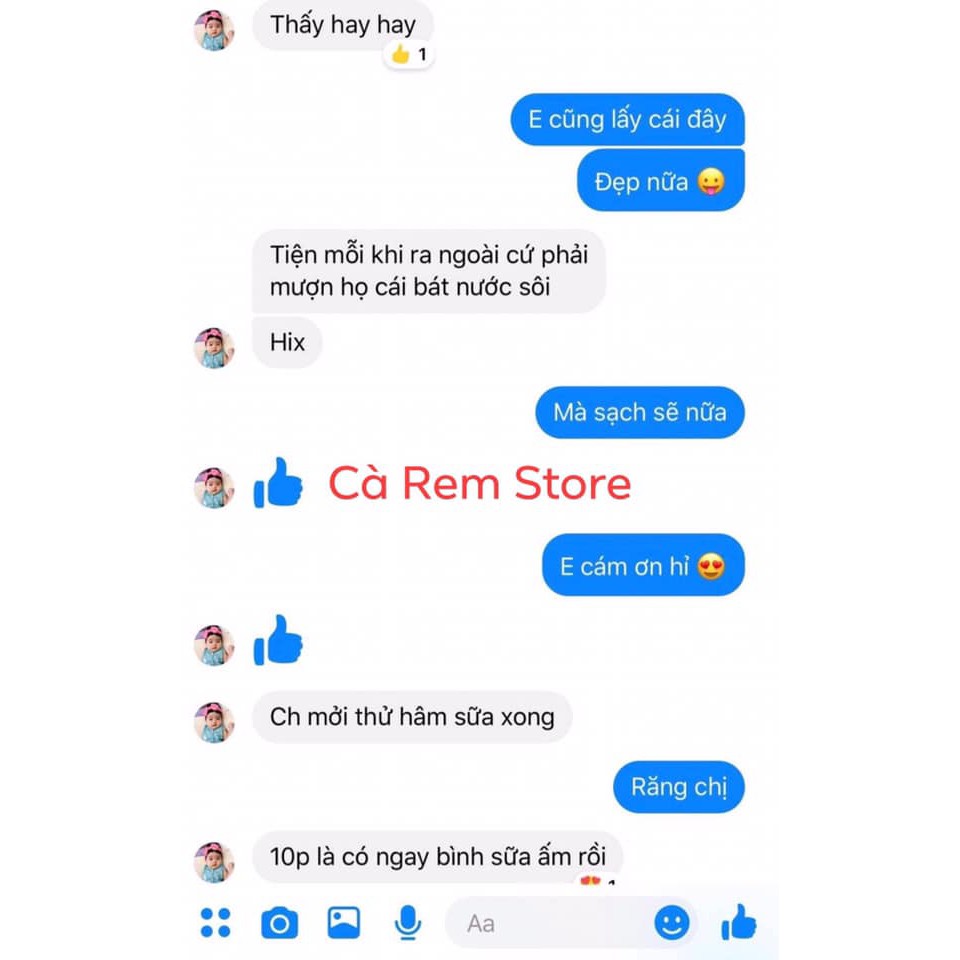
Task: Tap the microphone voice message icon
Action: click(x=407, y=923)
